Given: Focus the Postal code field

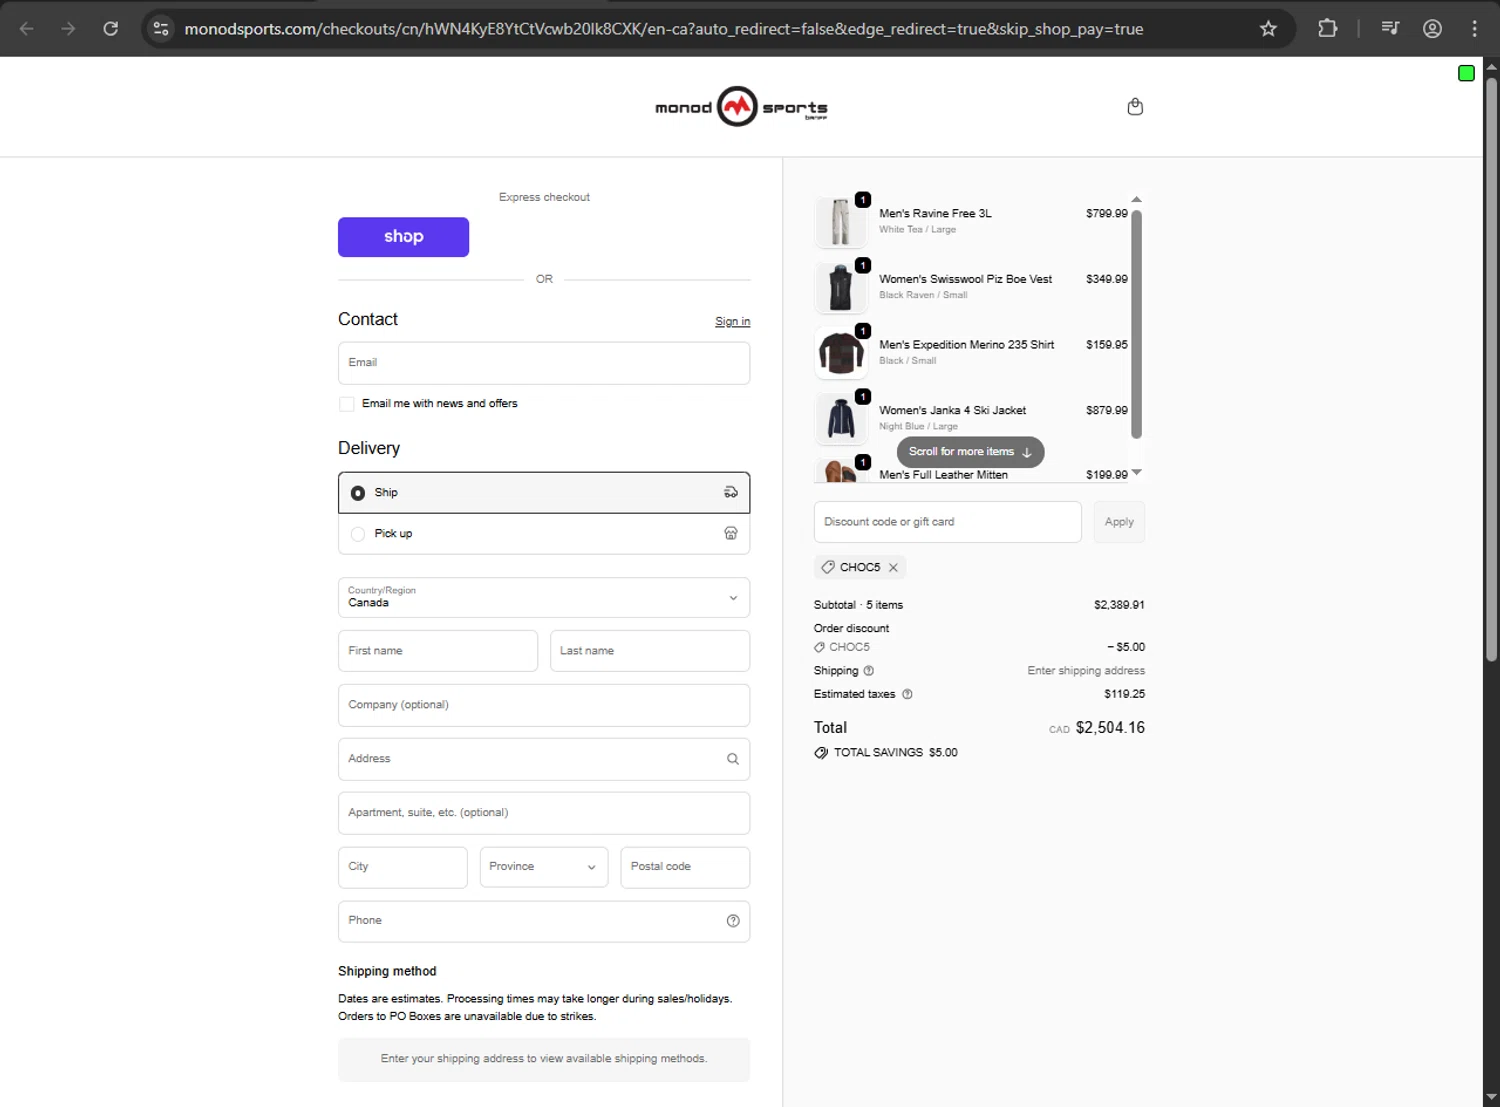Looking at the screenshot, I should (685, 867).
